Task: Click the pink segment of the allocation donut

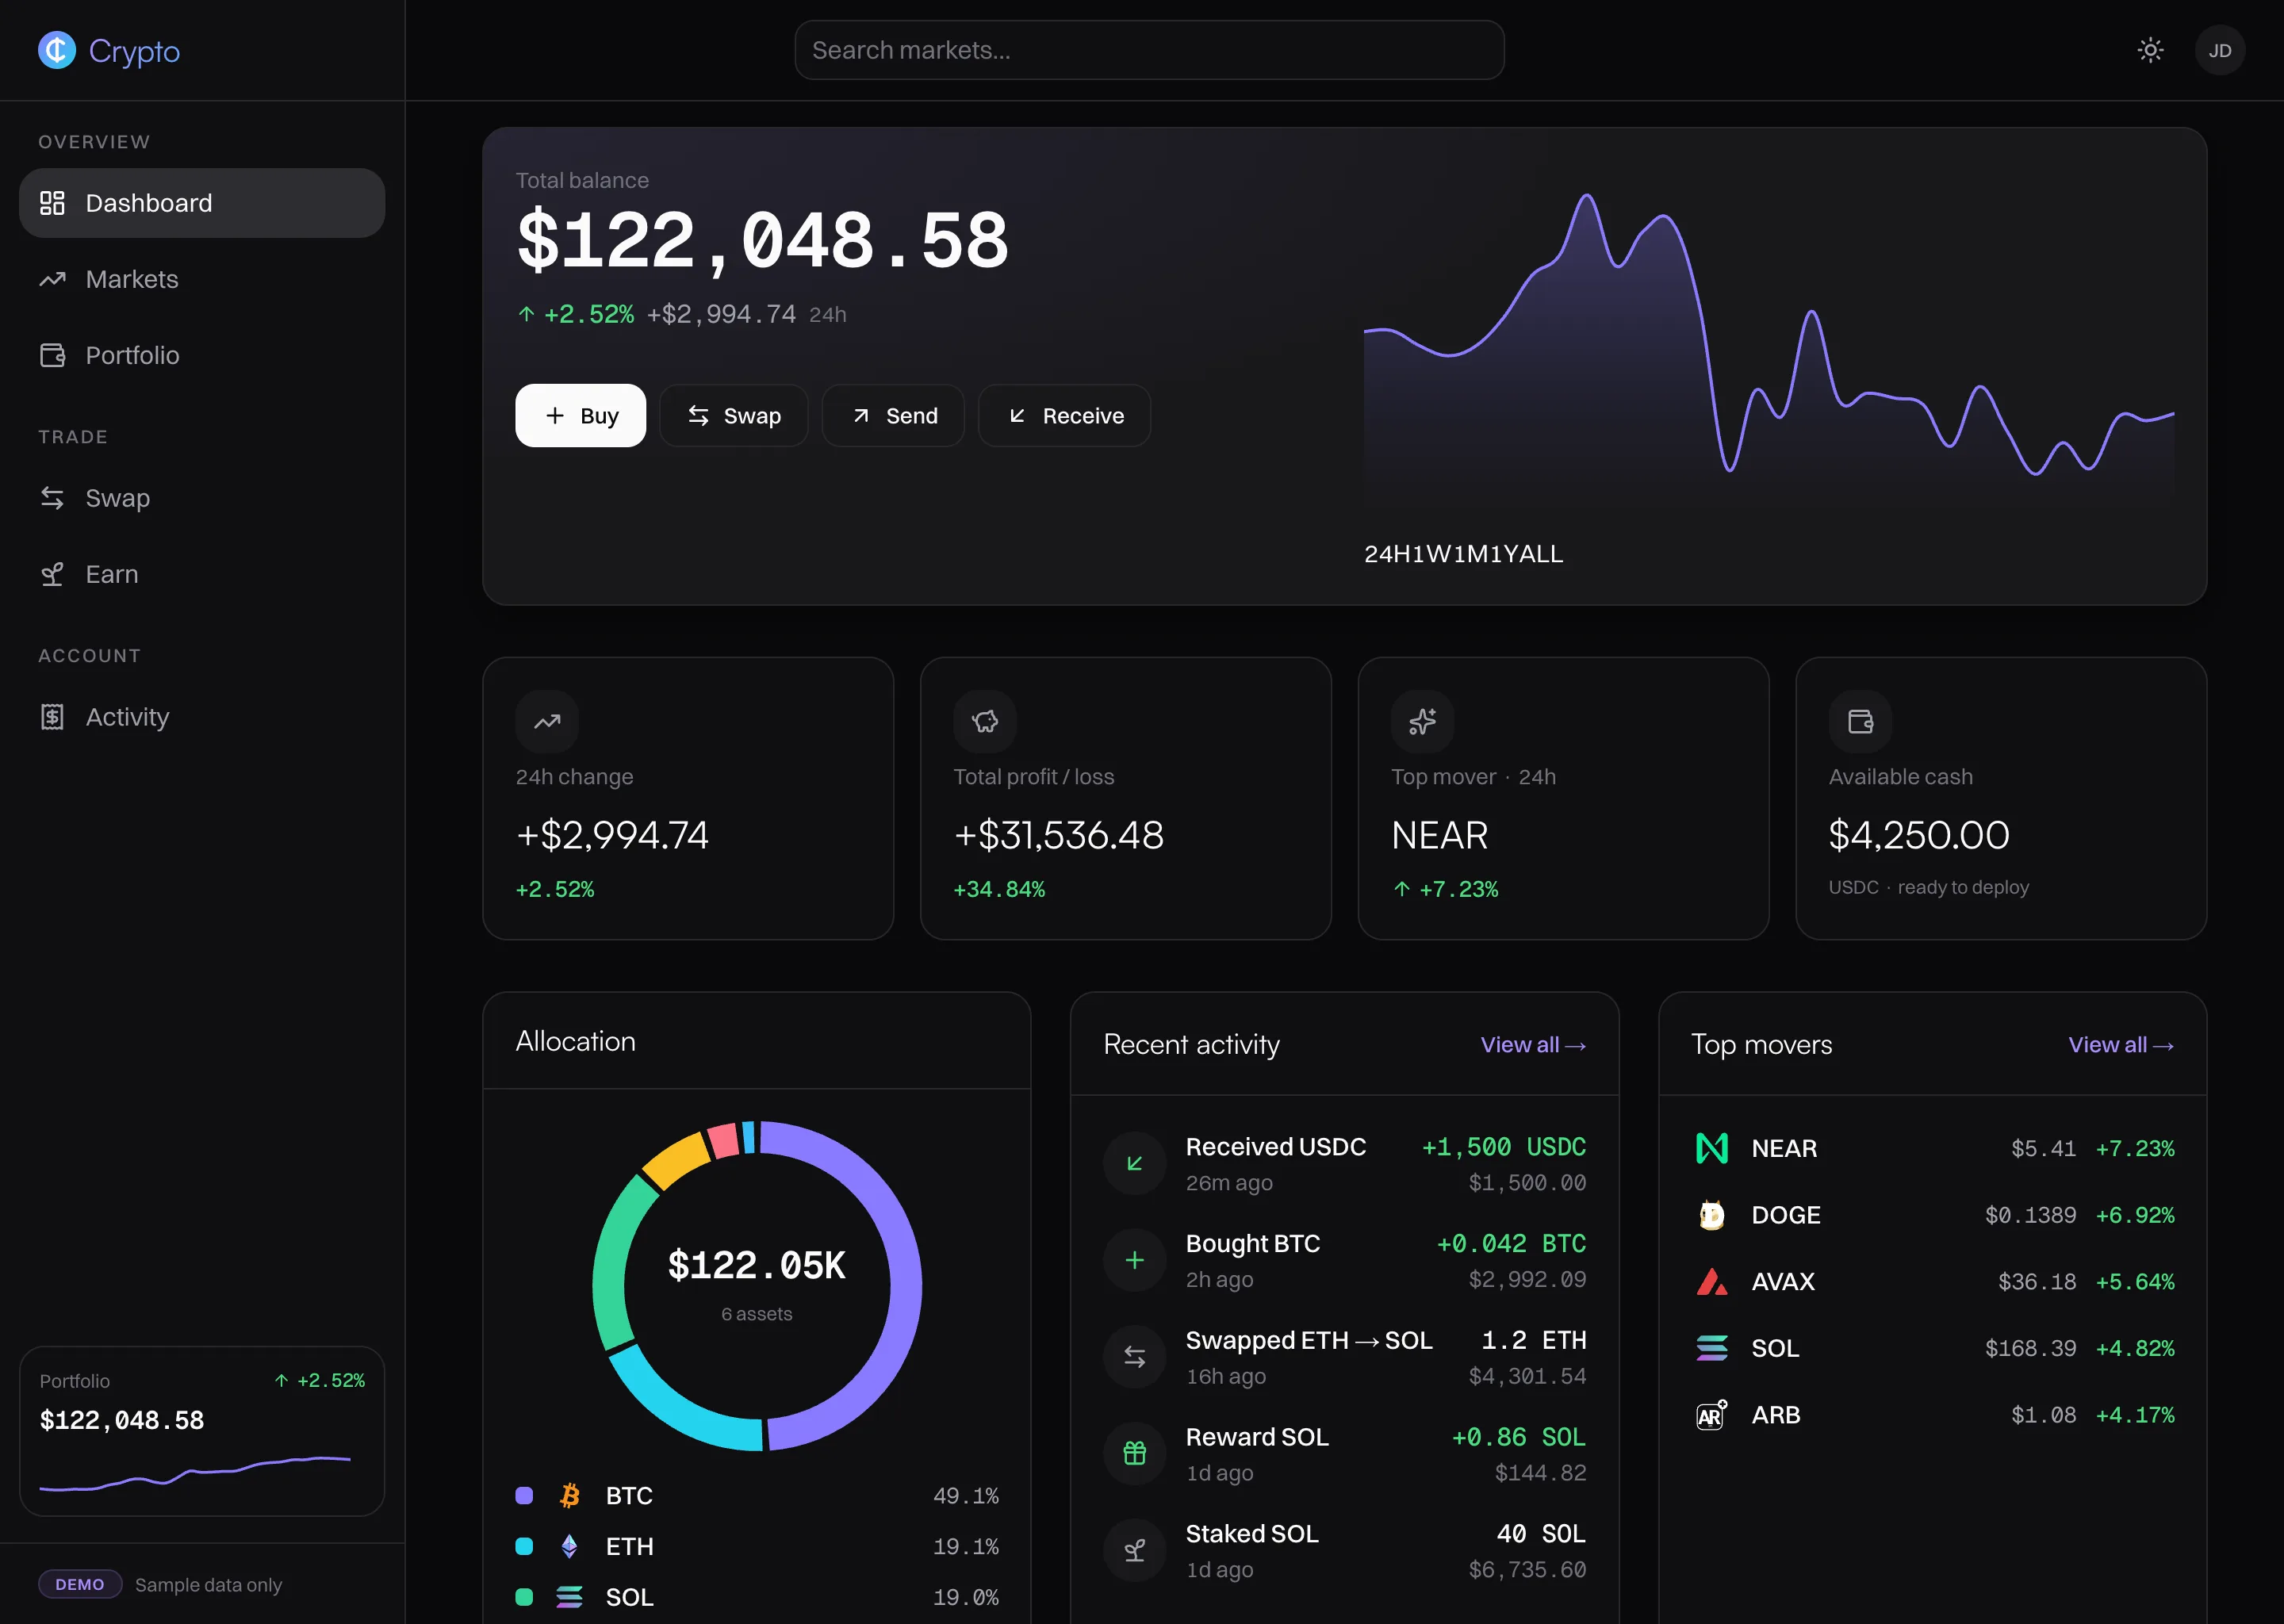Action: click(723, 1140)
